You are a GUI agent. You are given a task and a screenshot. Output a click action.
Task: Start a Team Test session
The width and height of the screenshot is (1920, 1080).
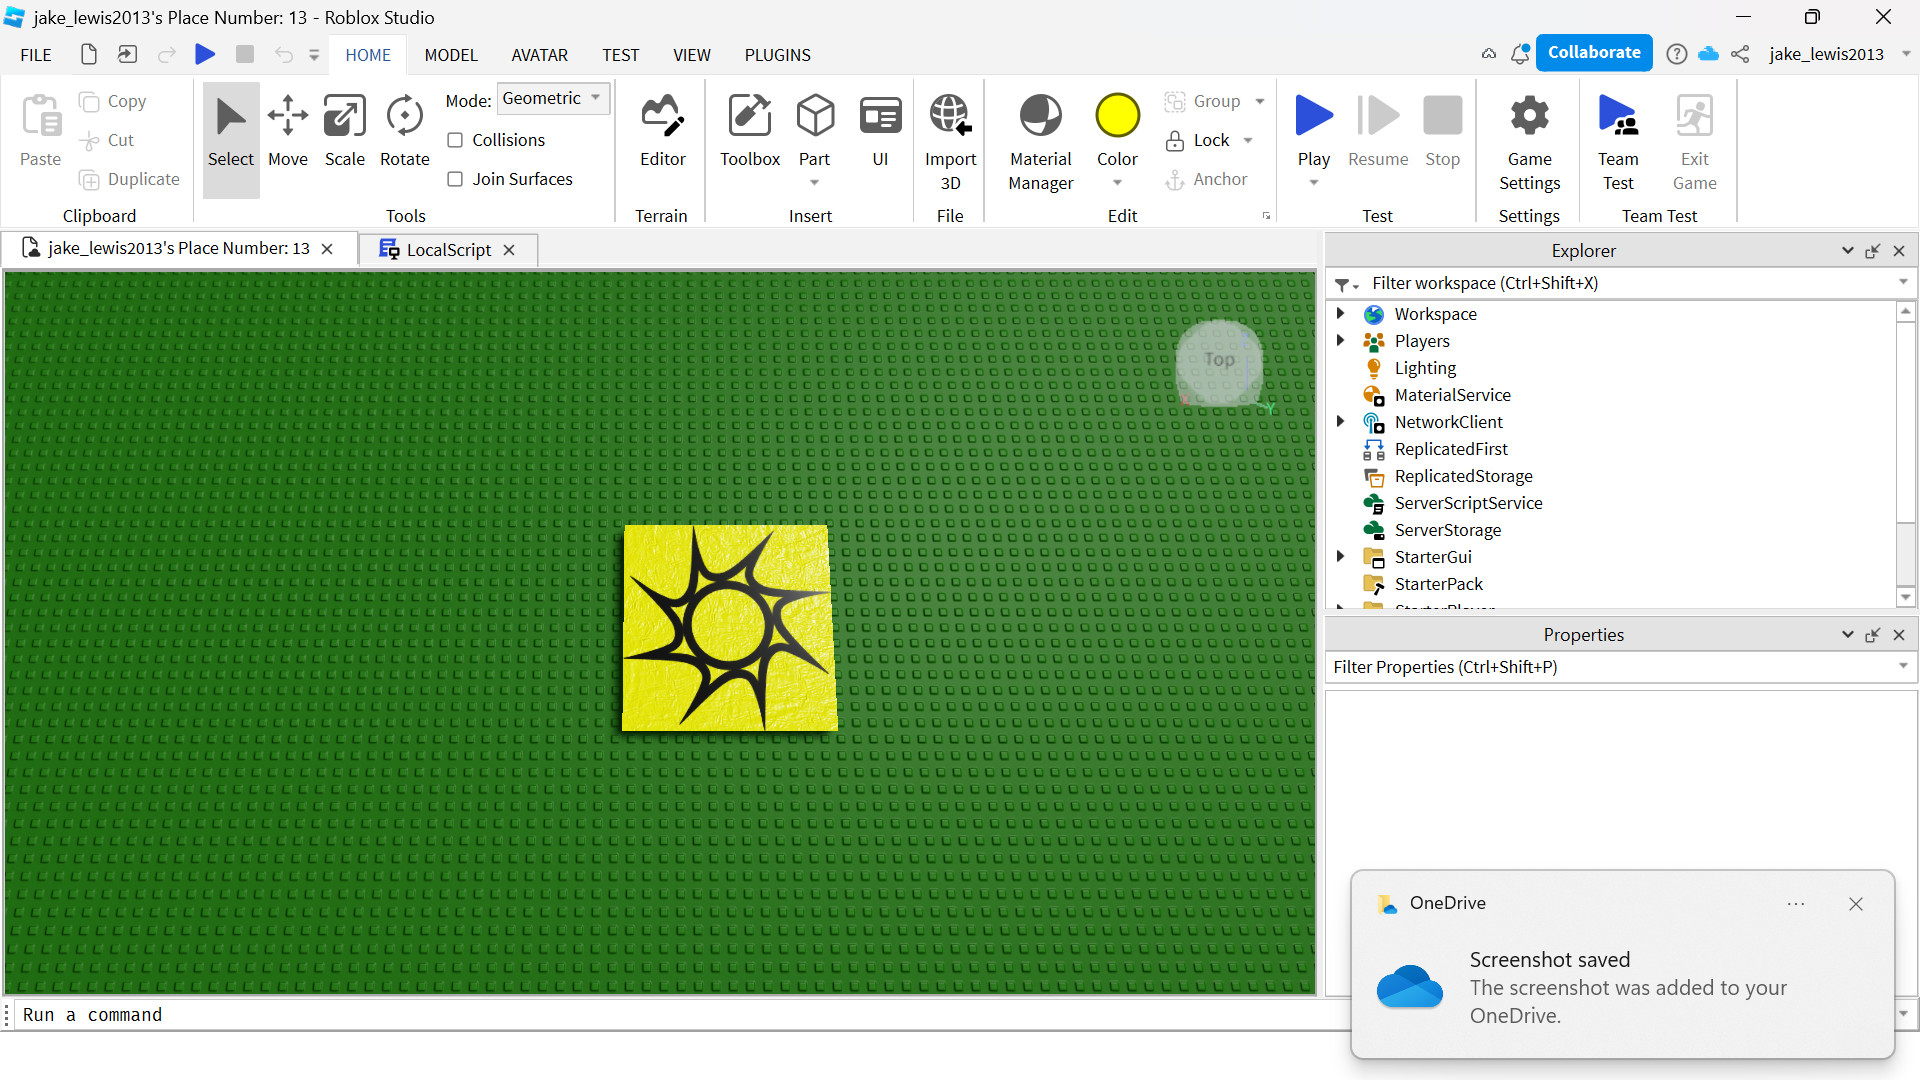point(1618,140)
